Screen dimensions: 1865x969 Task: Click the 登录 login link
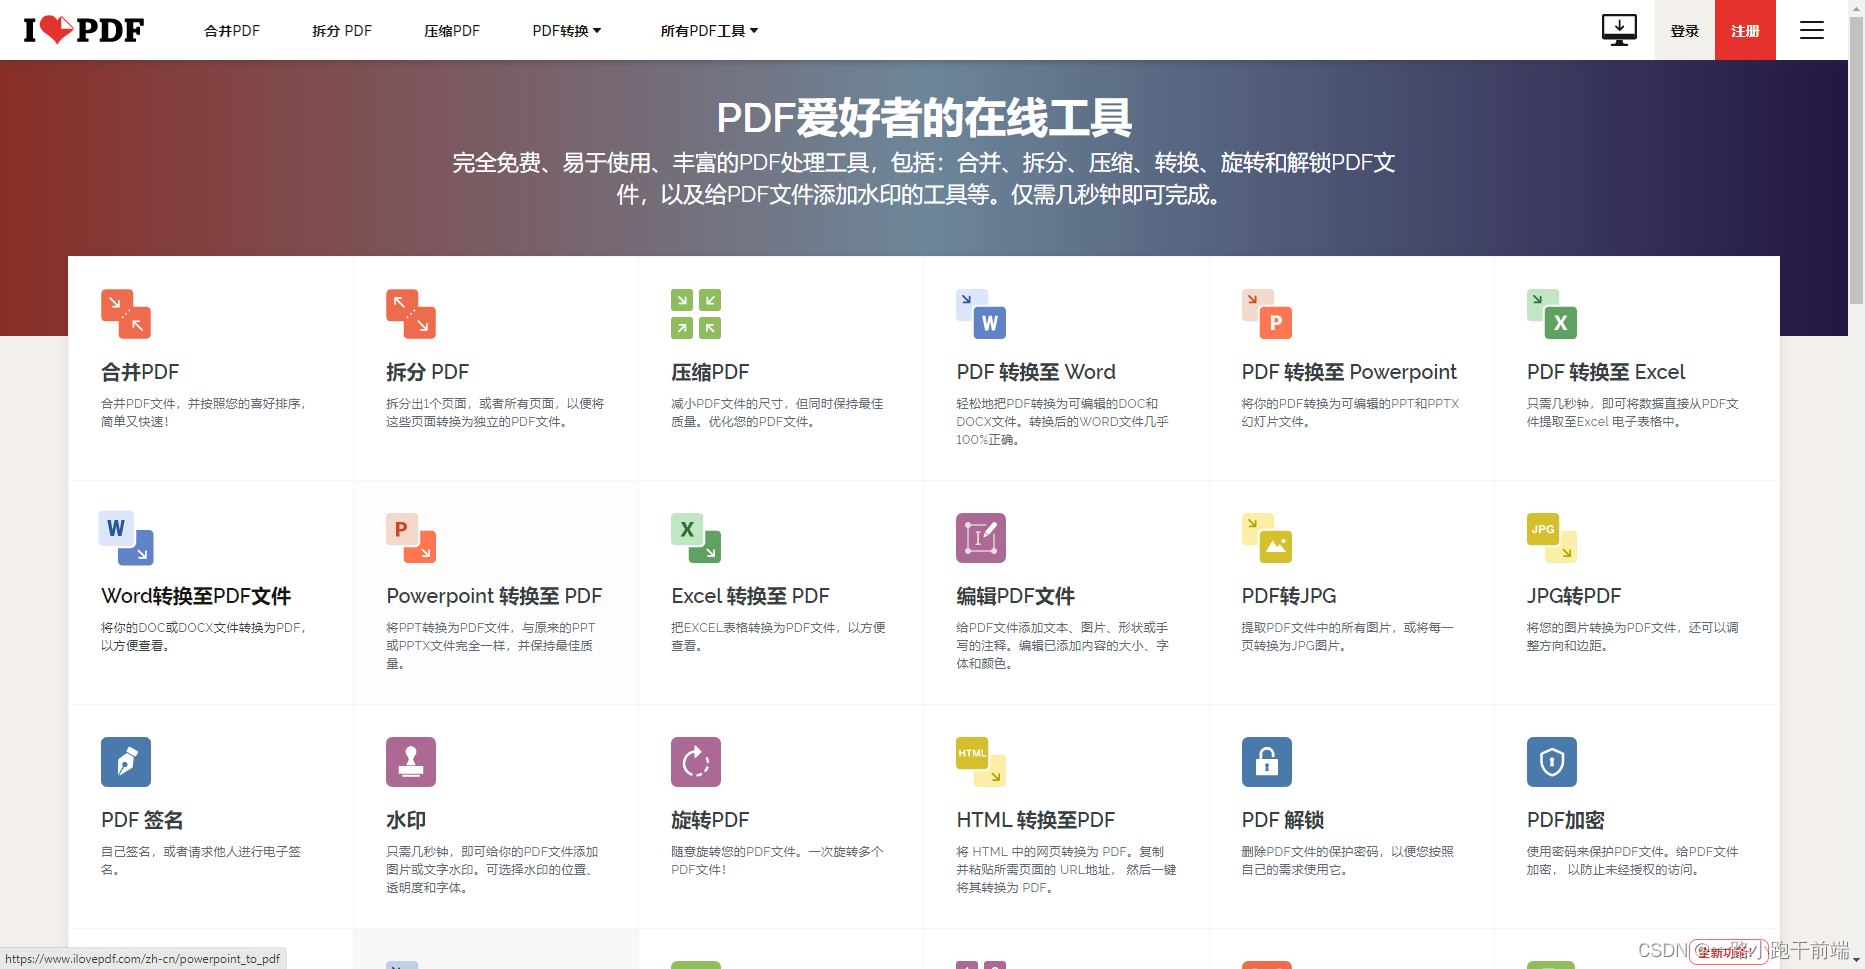1685,30
